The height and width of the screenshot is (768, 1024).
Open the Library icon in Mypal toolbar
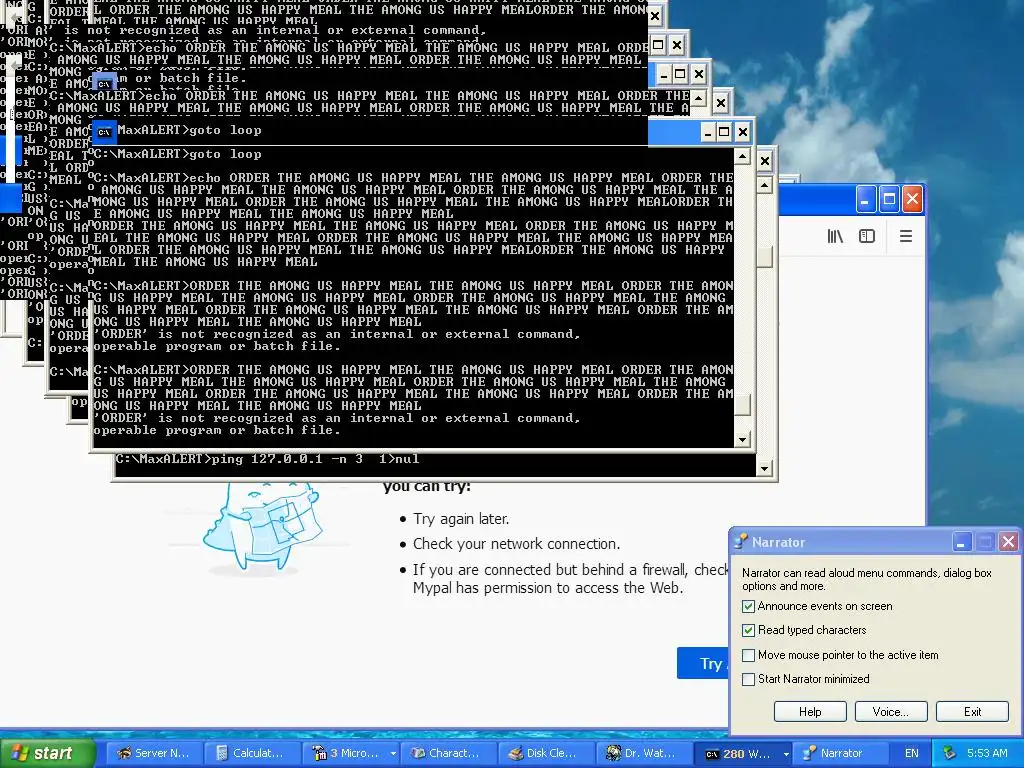click(x=835, y=236)
